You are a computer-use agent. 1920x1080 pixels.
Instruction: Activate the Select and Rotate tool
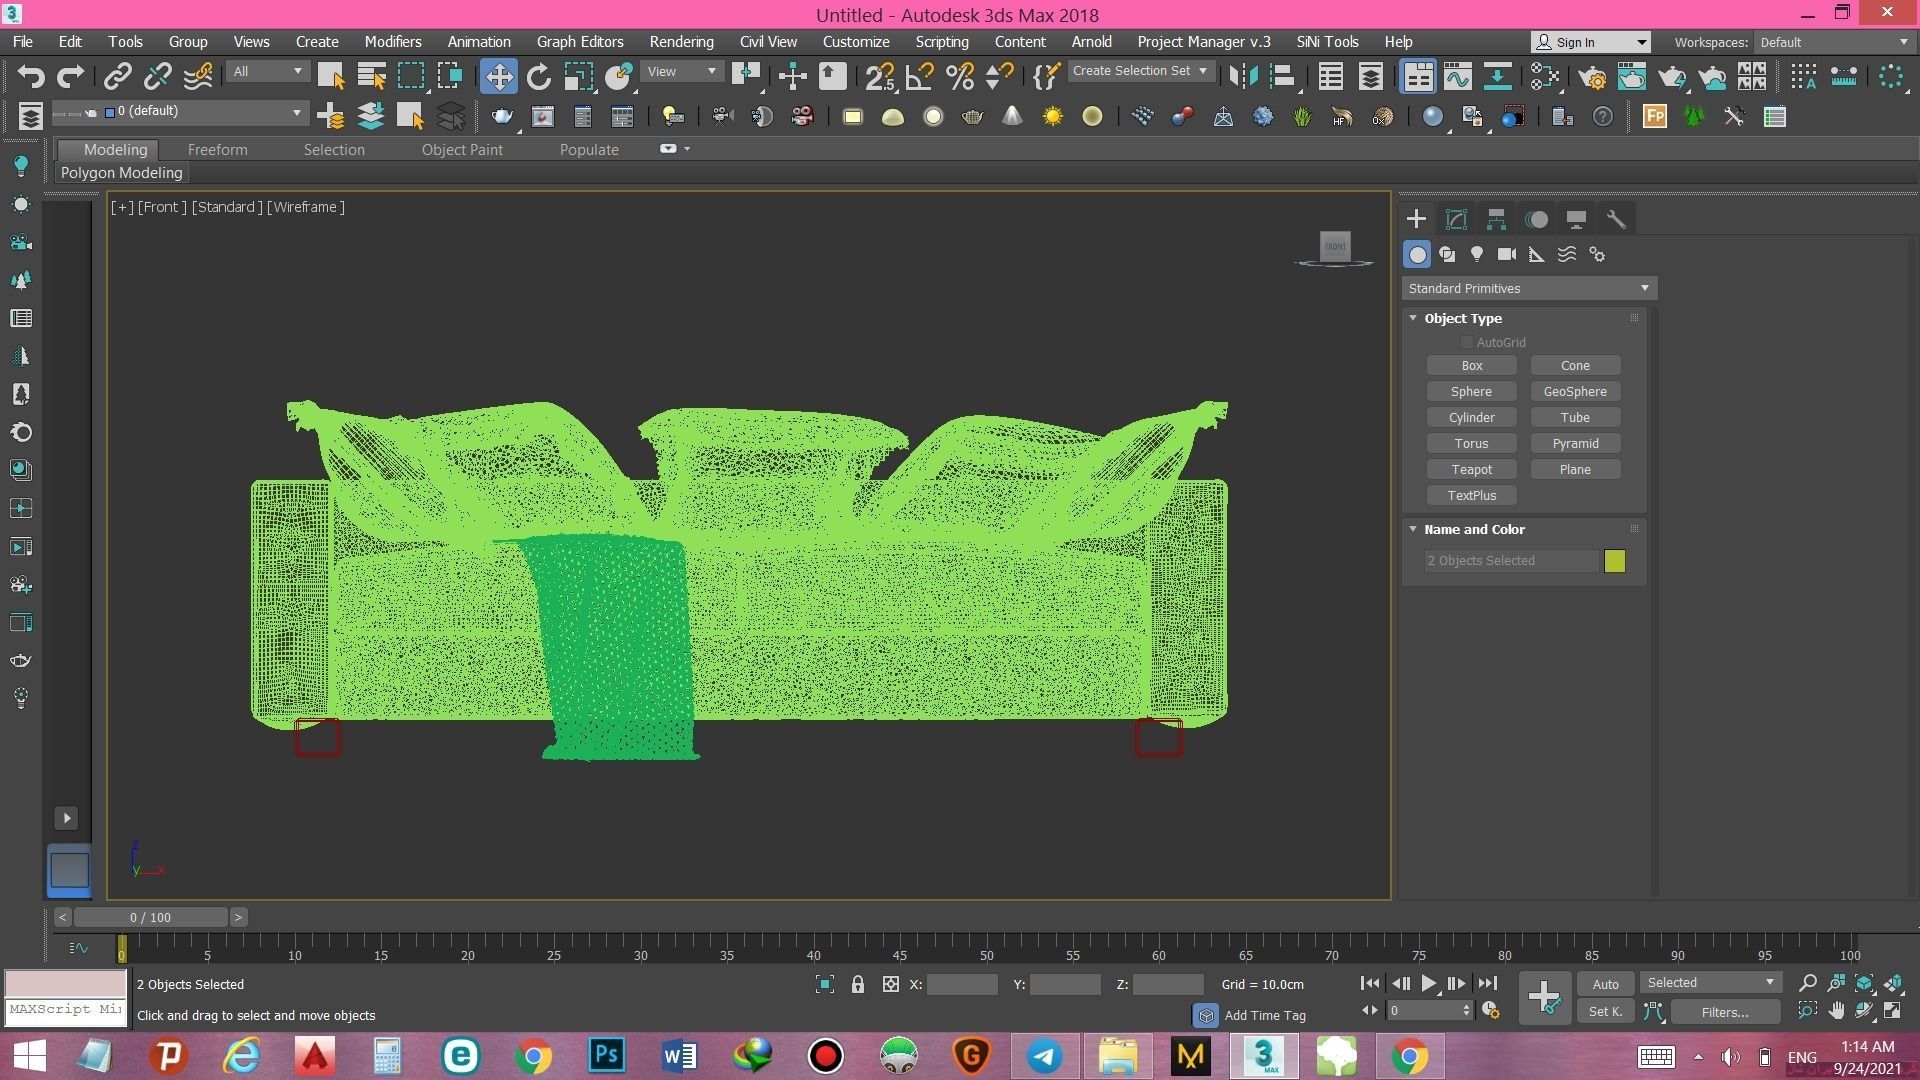coord(539,75)
